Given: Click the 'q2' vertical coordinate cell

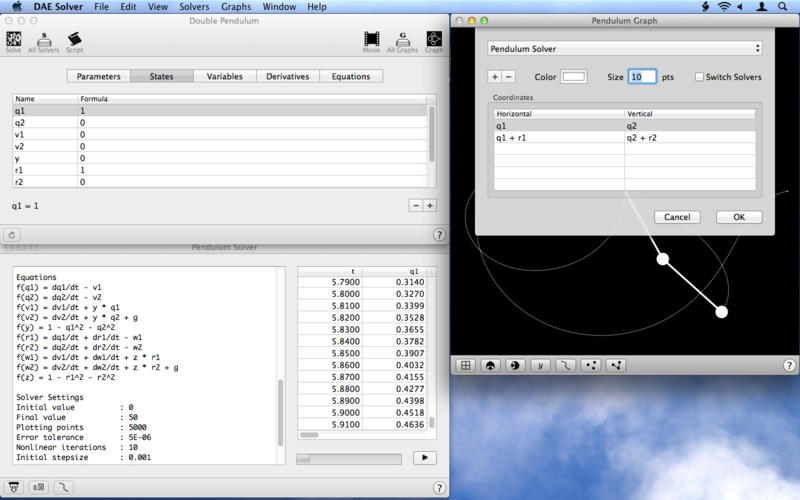Looking at the screenshot, I should (690, 126).
